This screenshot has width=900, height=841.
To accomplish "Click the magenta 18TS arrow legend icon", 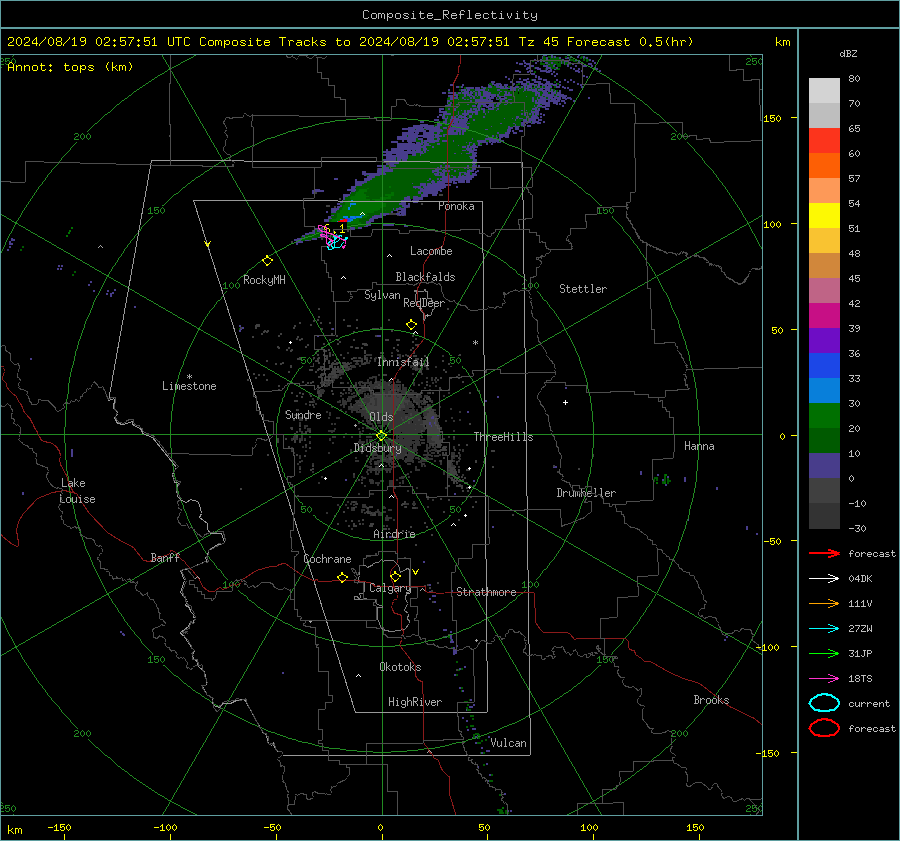I will coord(824,679).
